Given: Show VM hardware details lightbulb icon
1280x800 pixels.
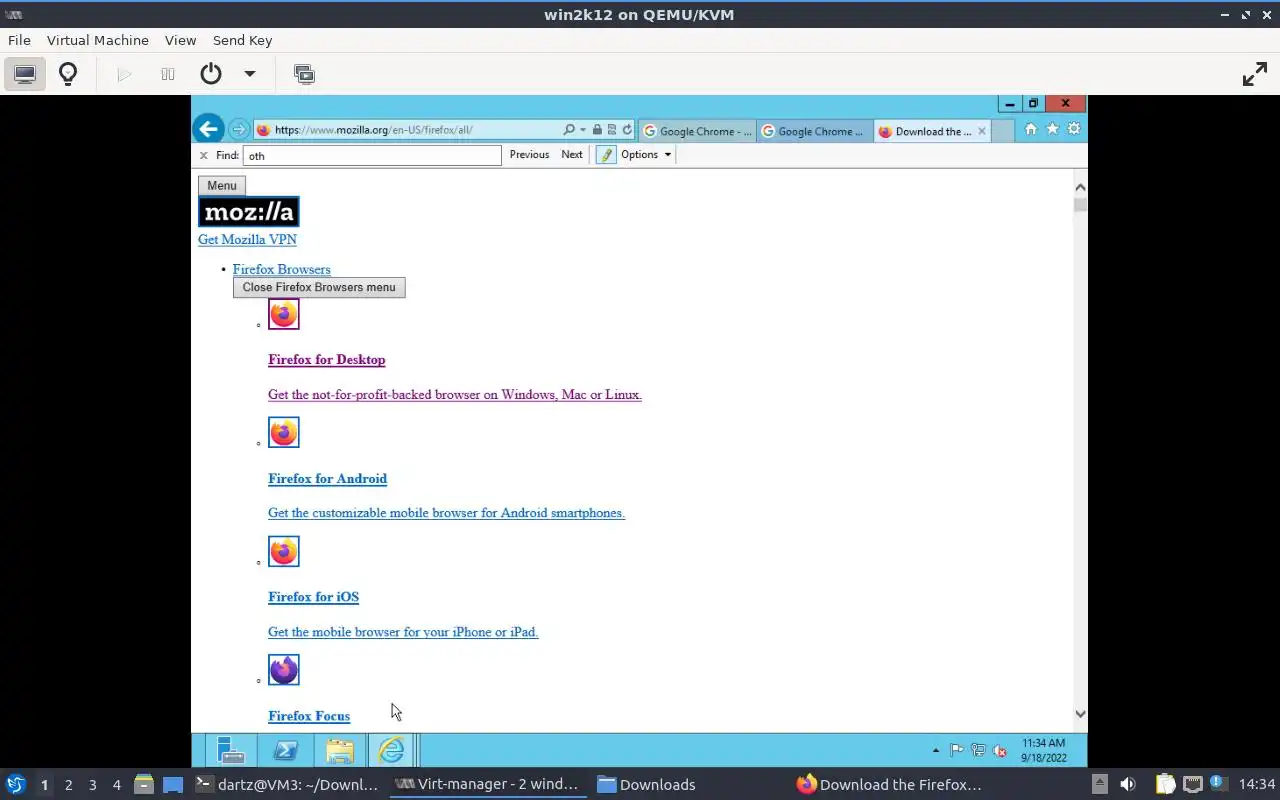Looking at the screenshot, I should coord(68,74).
